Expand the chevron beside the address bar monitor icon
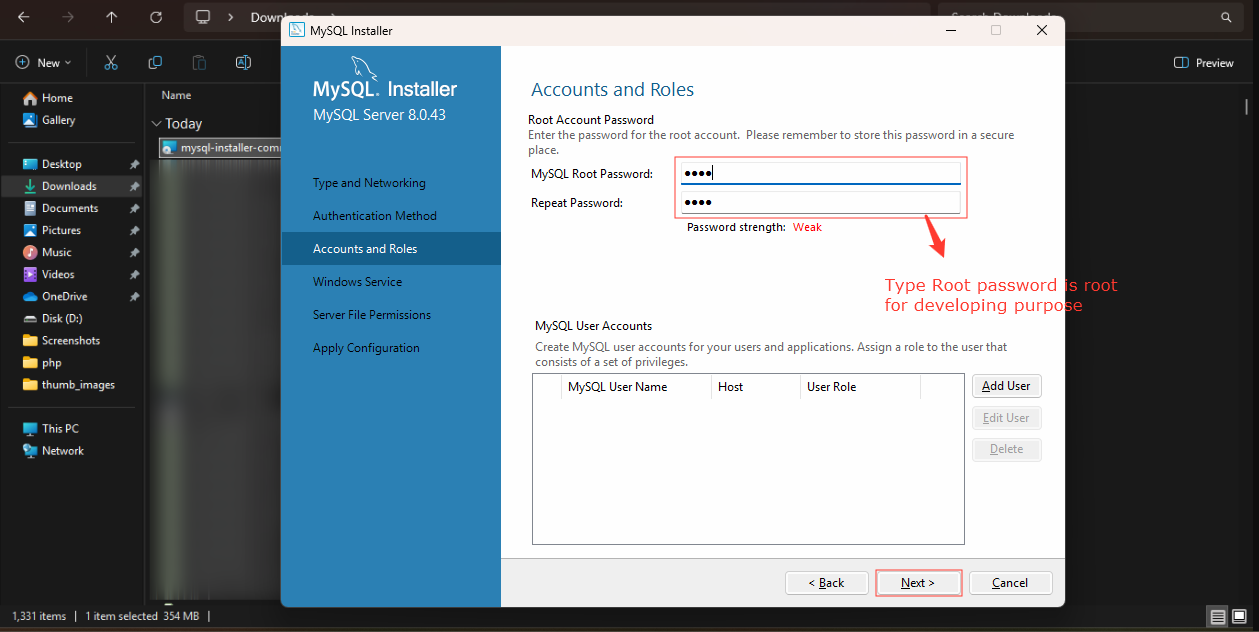The image size is (1259, 632). coord(231,17)
